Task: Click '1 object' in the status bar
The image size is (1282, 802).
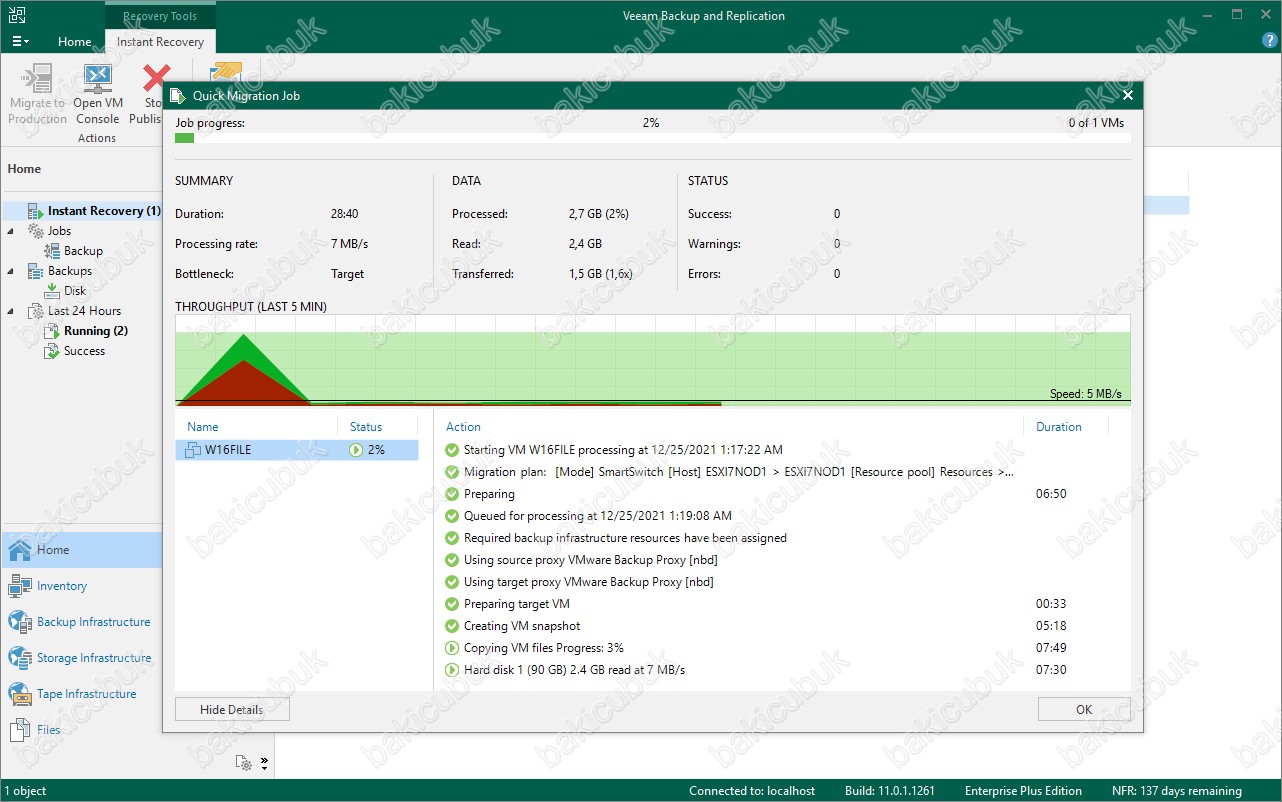Action: coord(24,791)
